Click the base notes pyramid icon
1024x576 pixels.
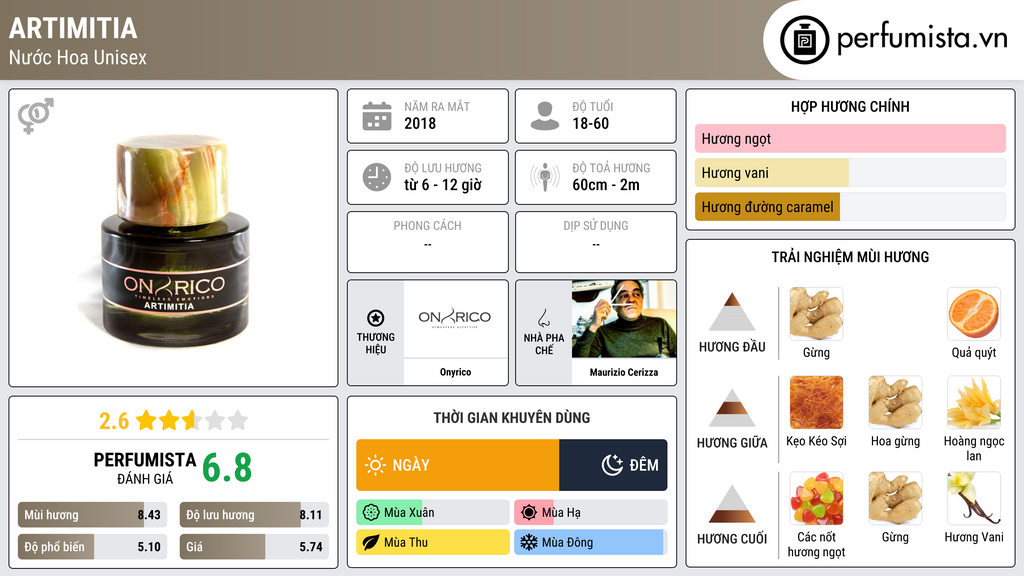coord(732,504)
